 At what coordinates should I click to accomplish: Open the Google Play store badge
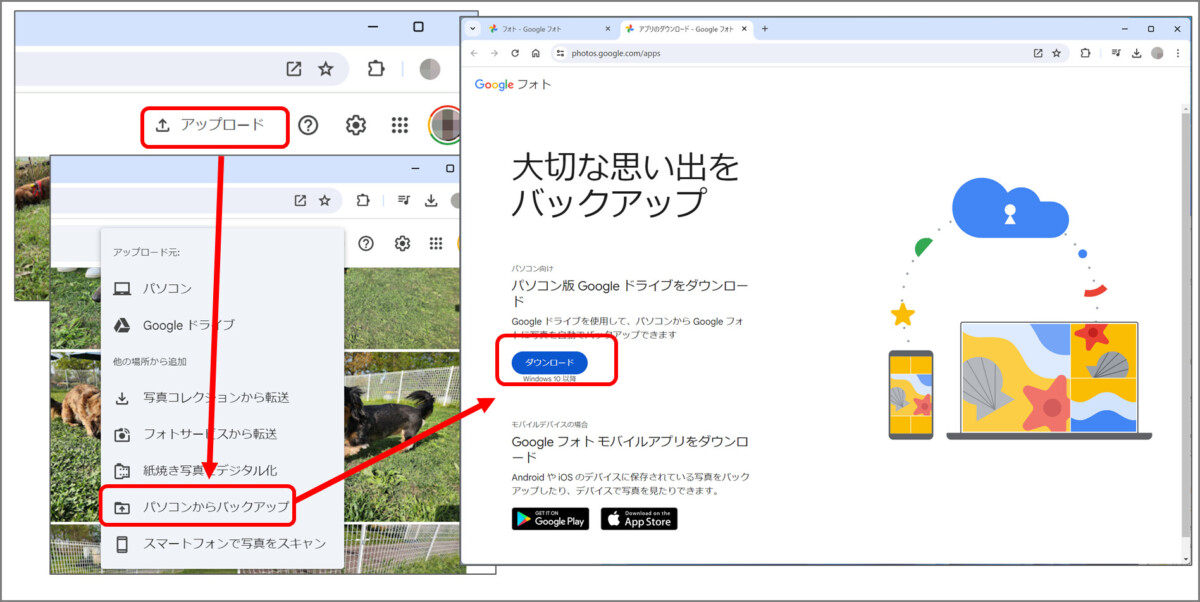[550, 519]
